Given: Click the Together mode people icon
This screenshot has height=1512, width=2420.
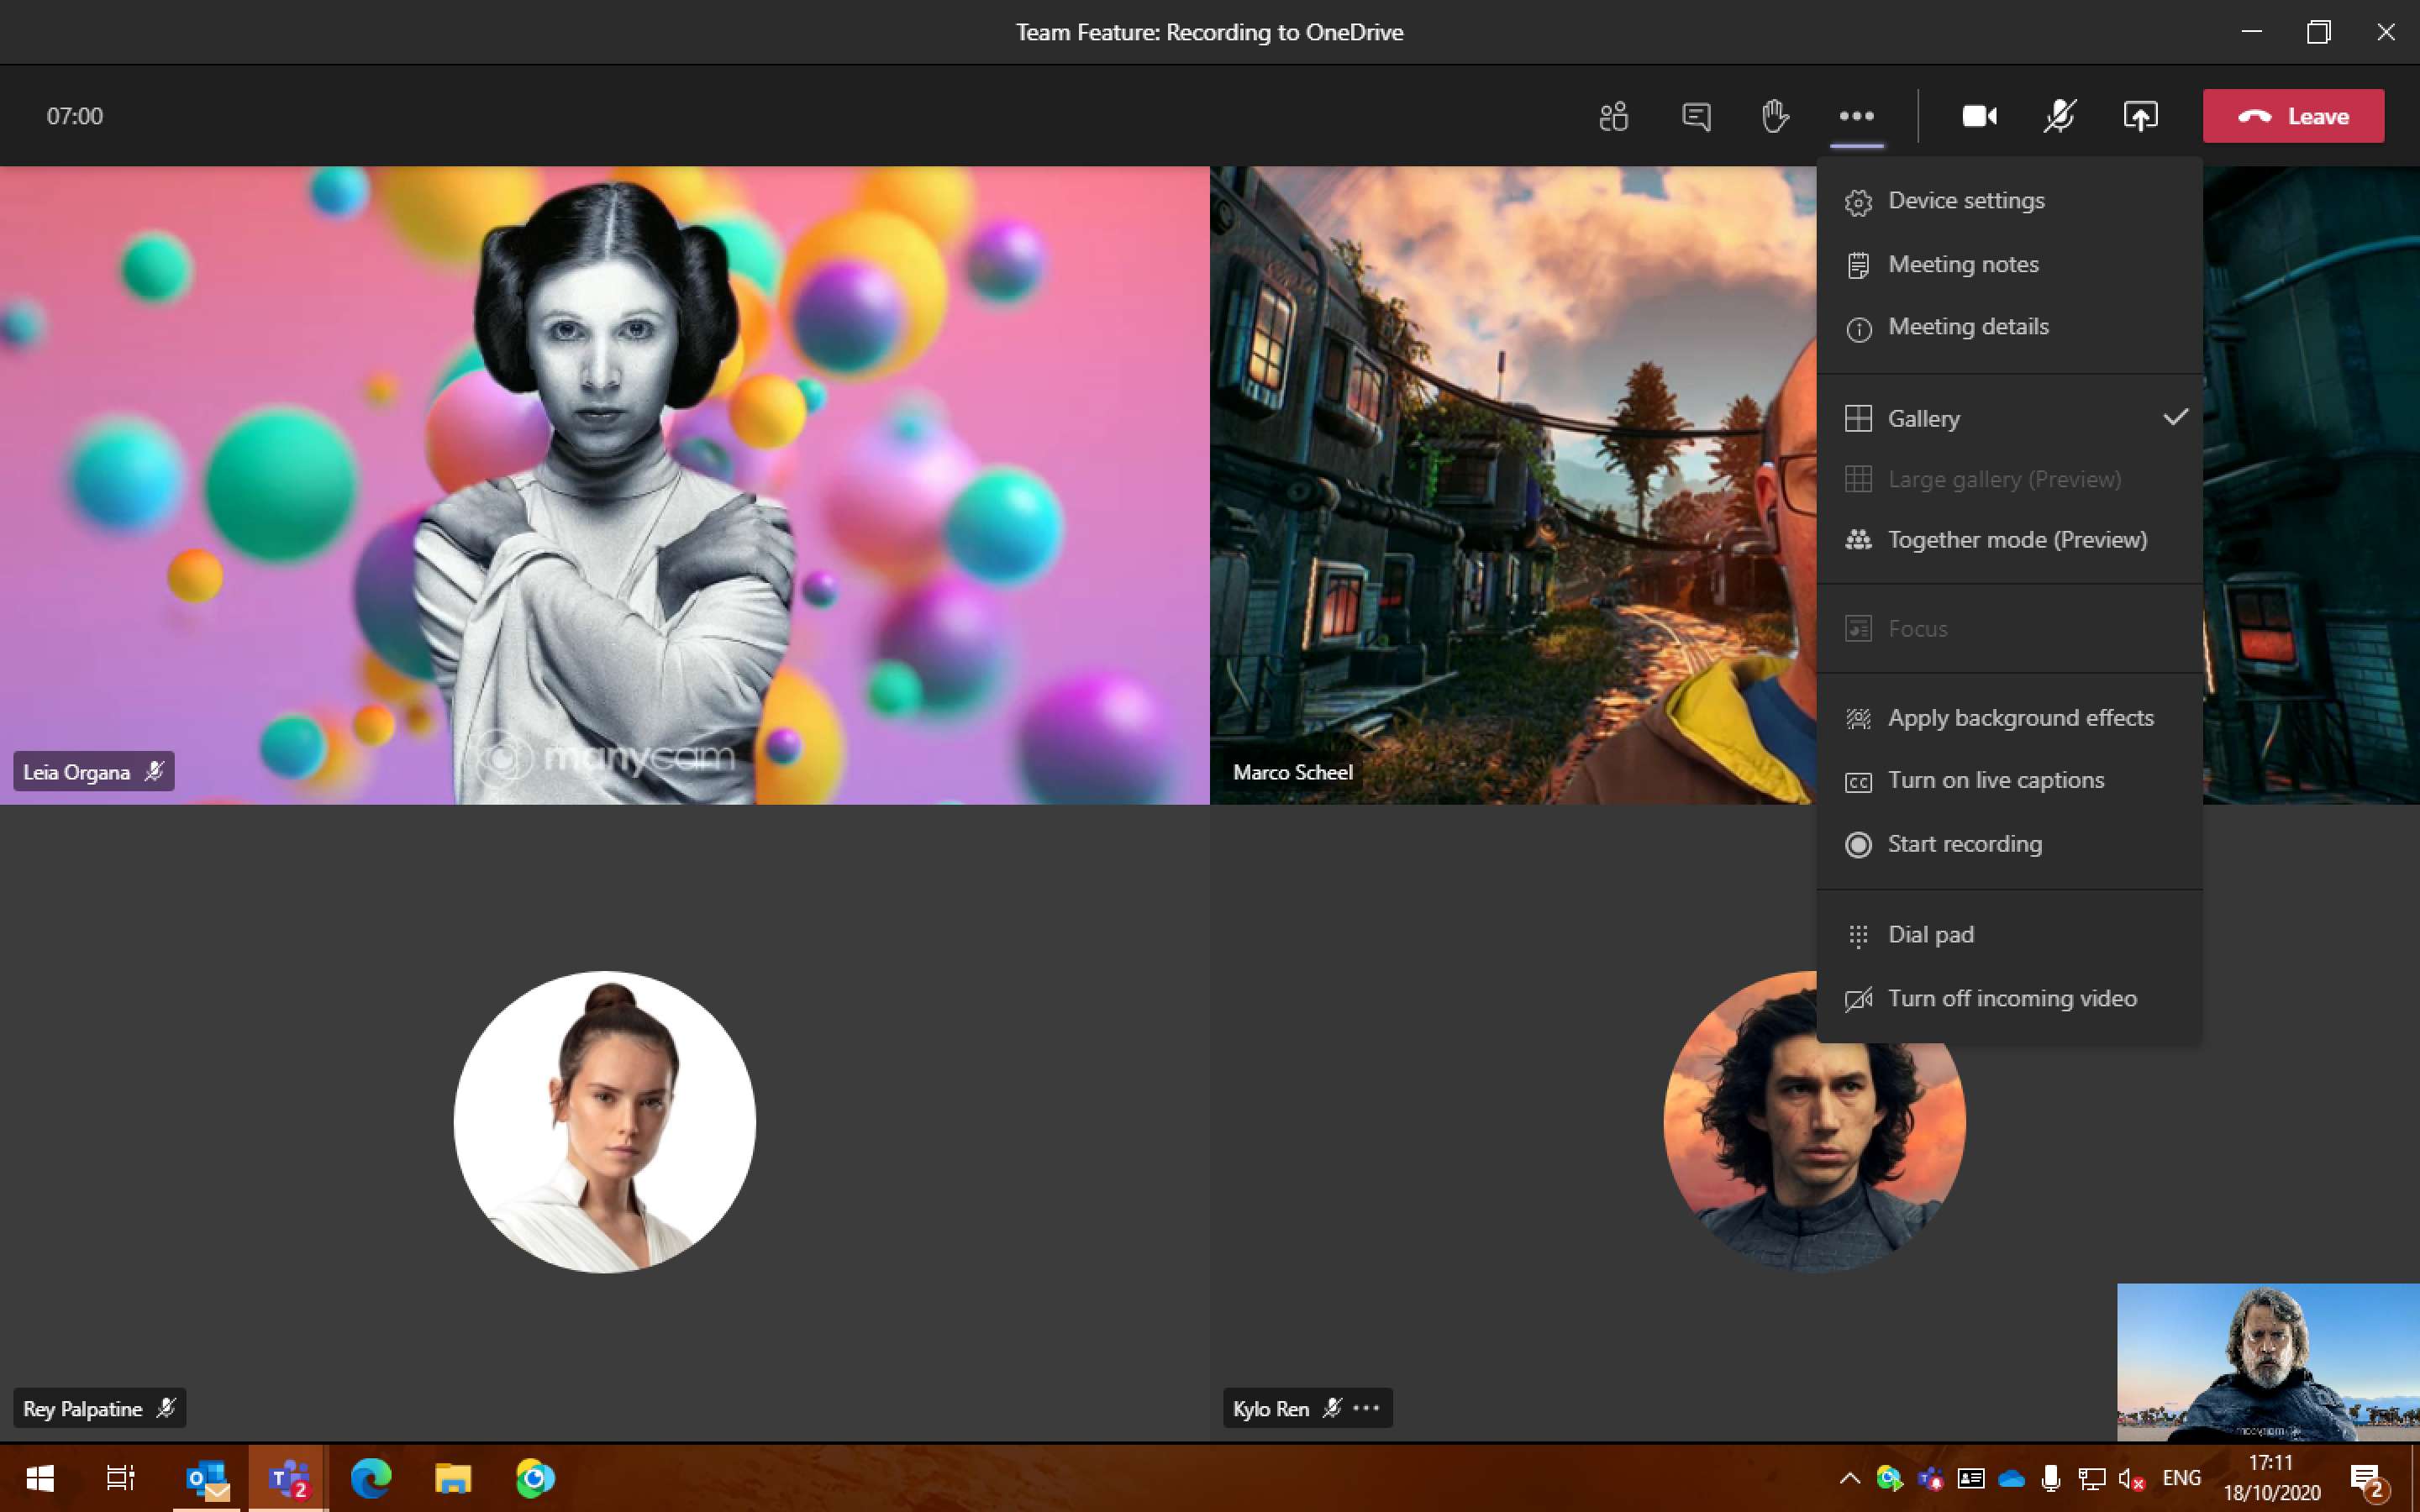Looking at the screenshot, I should pyautogui.click(x=1858, y=540).
